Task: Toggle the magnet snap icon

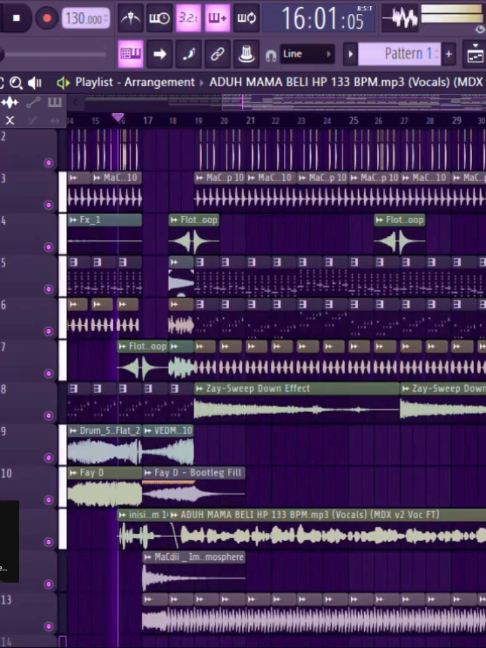Action: click(271, 55)
